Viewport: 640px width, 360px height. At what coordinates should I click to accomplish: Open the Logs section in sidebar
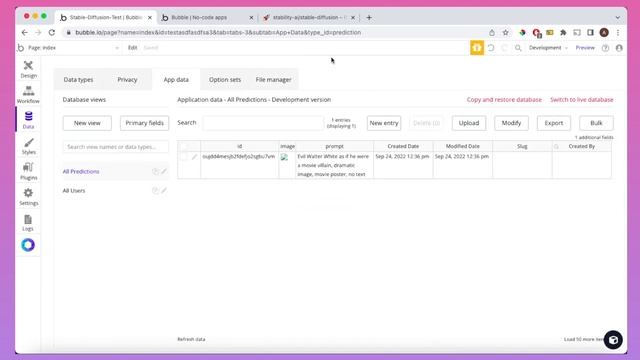28,222
